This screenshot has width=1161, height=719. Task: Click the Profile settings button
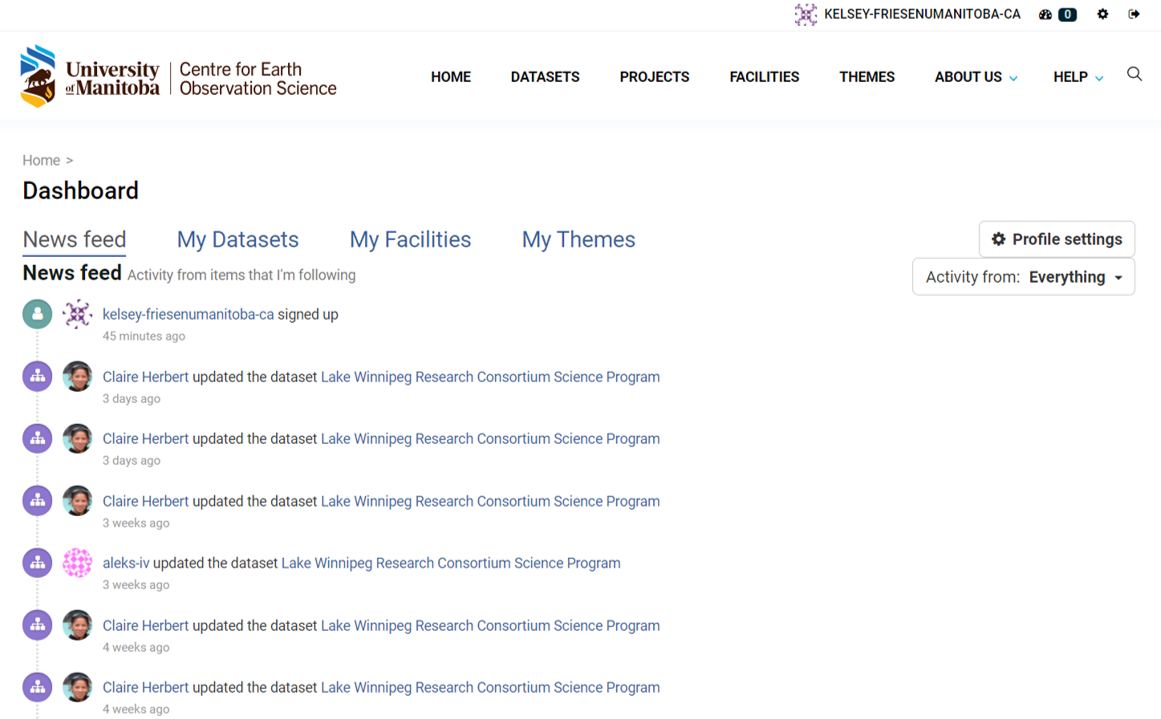tap(1056, 239)
